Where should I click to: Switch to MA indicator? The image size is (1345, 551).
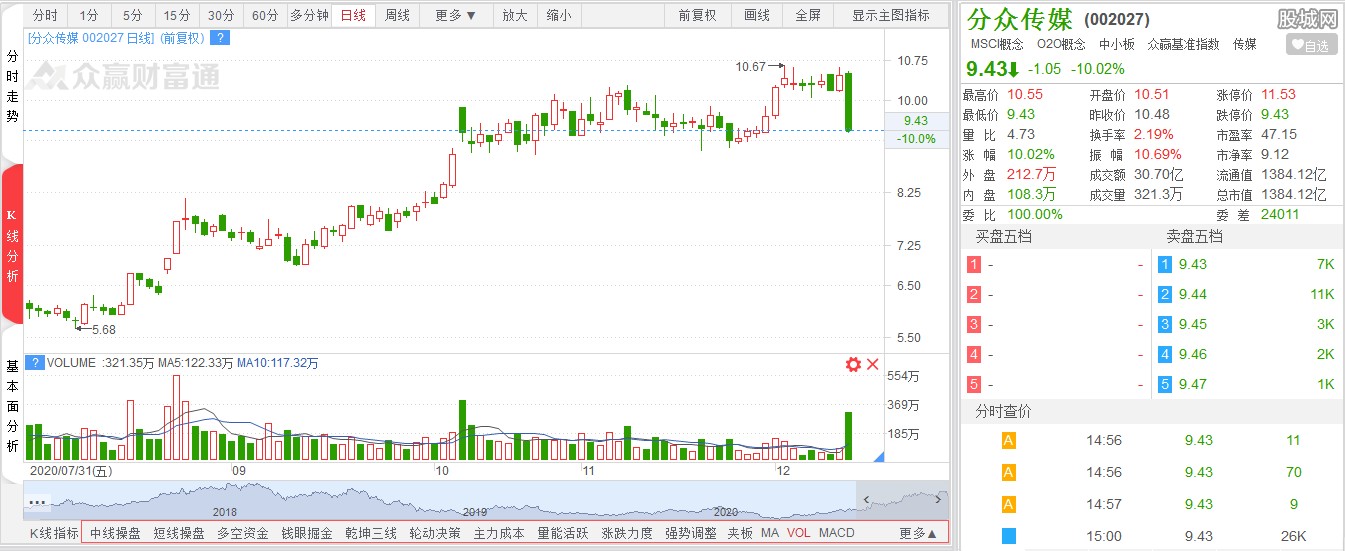click(770, 533)
